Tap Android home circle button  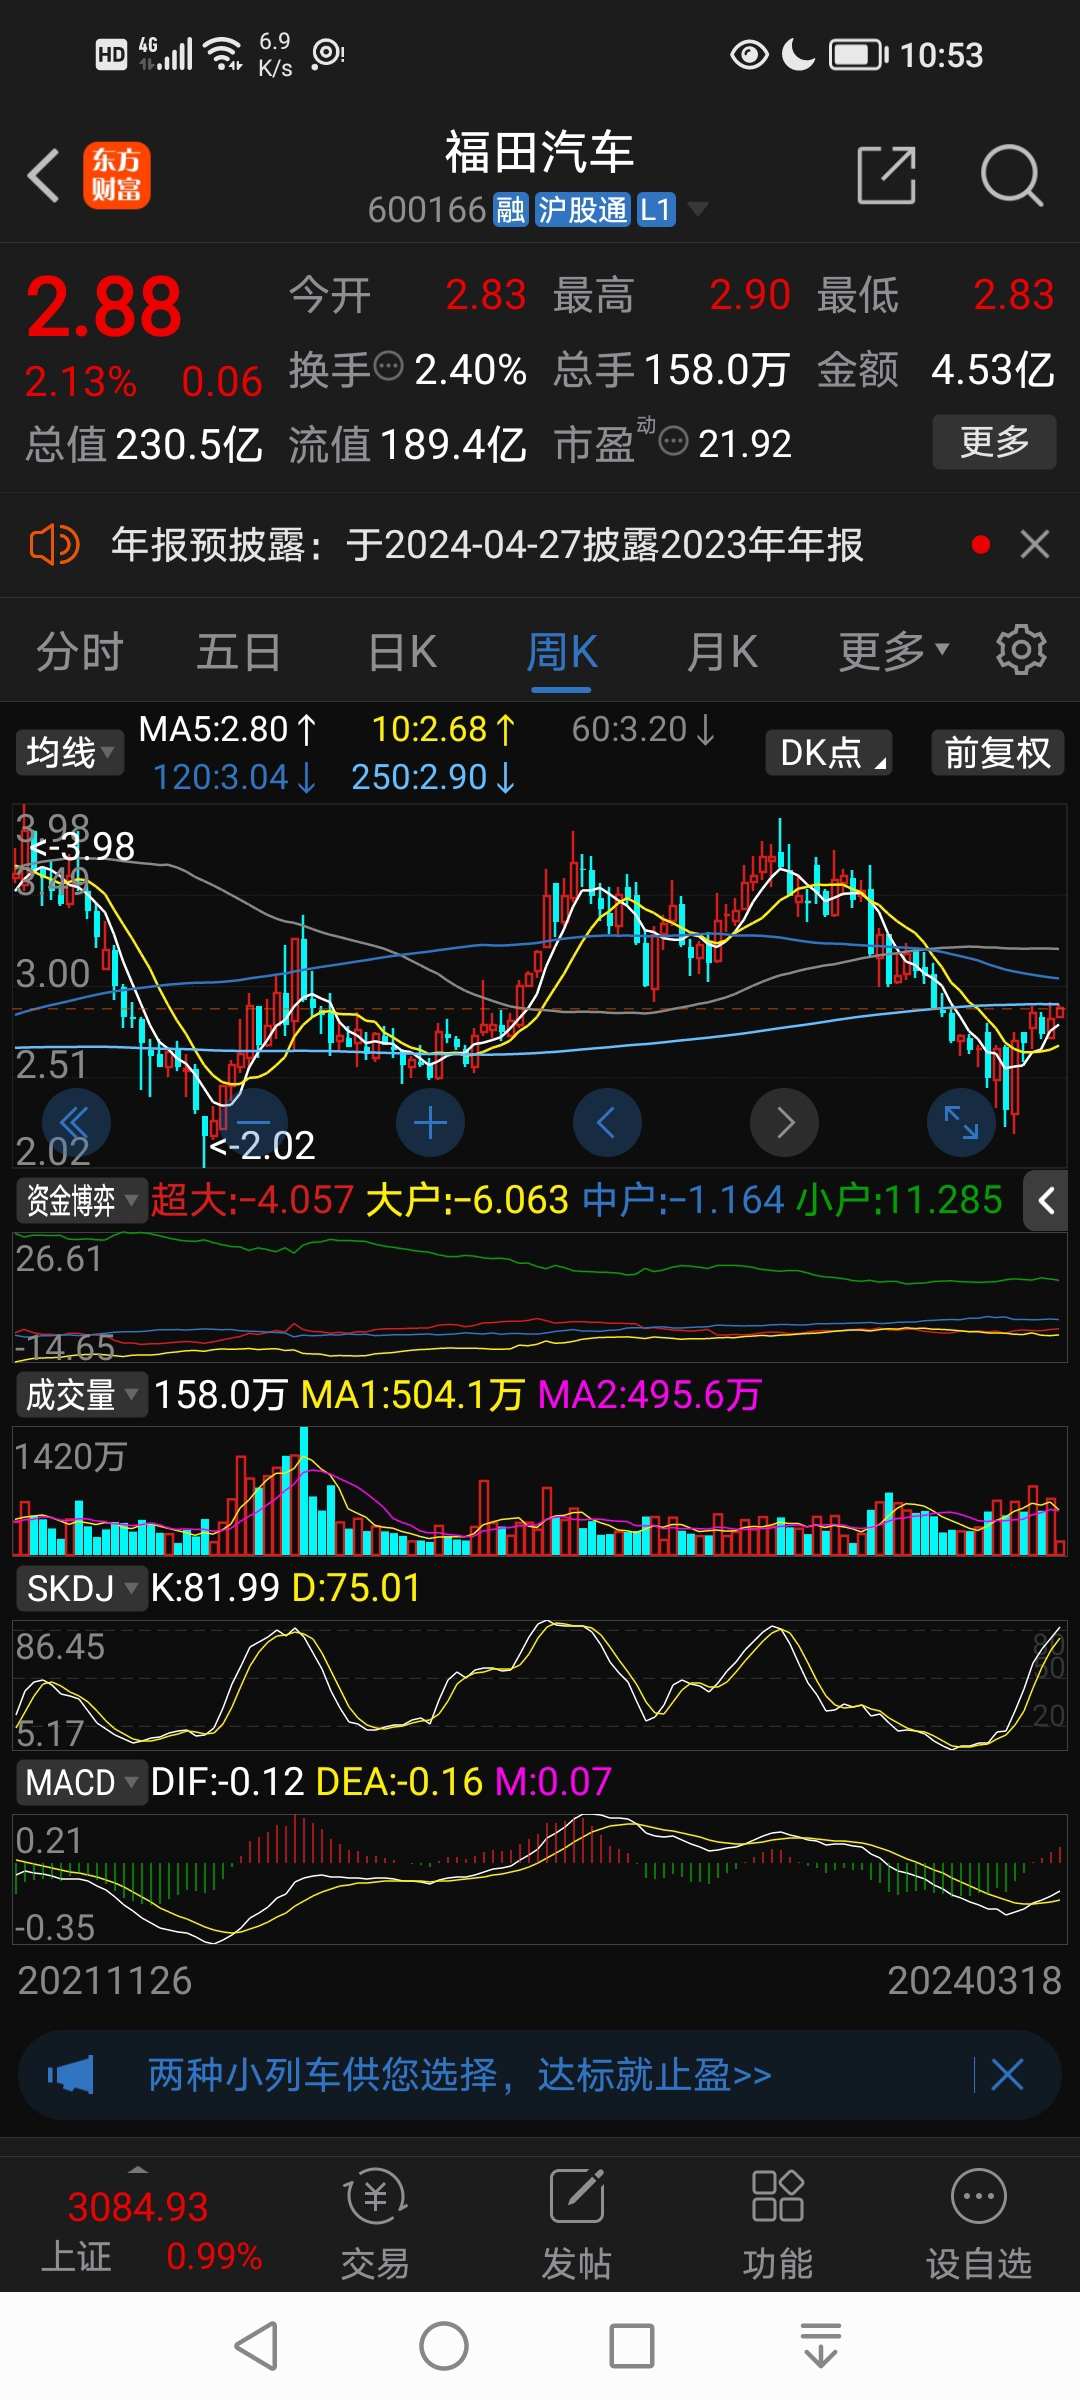point(444,2346)
